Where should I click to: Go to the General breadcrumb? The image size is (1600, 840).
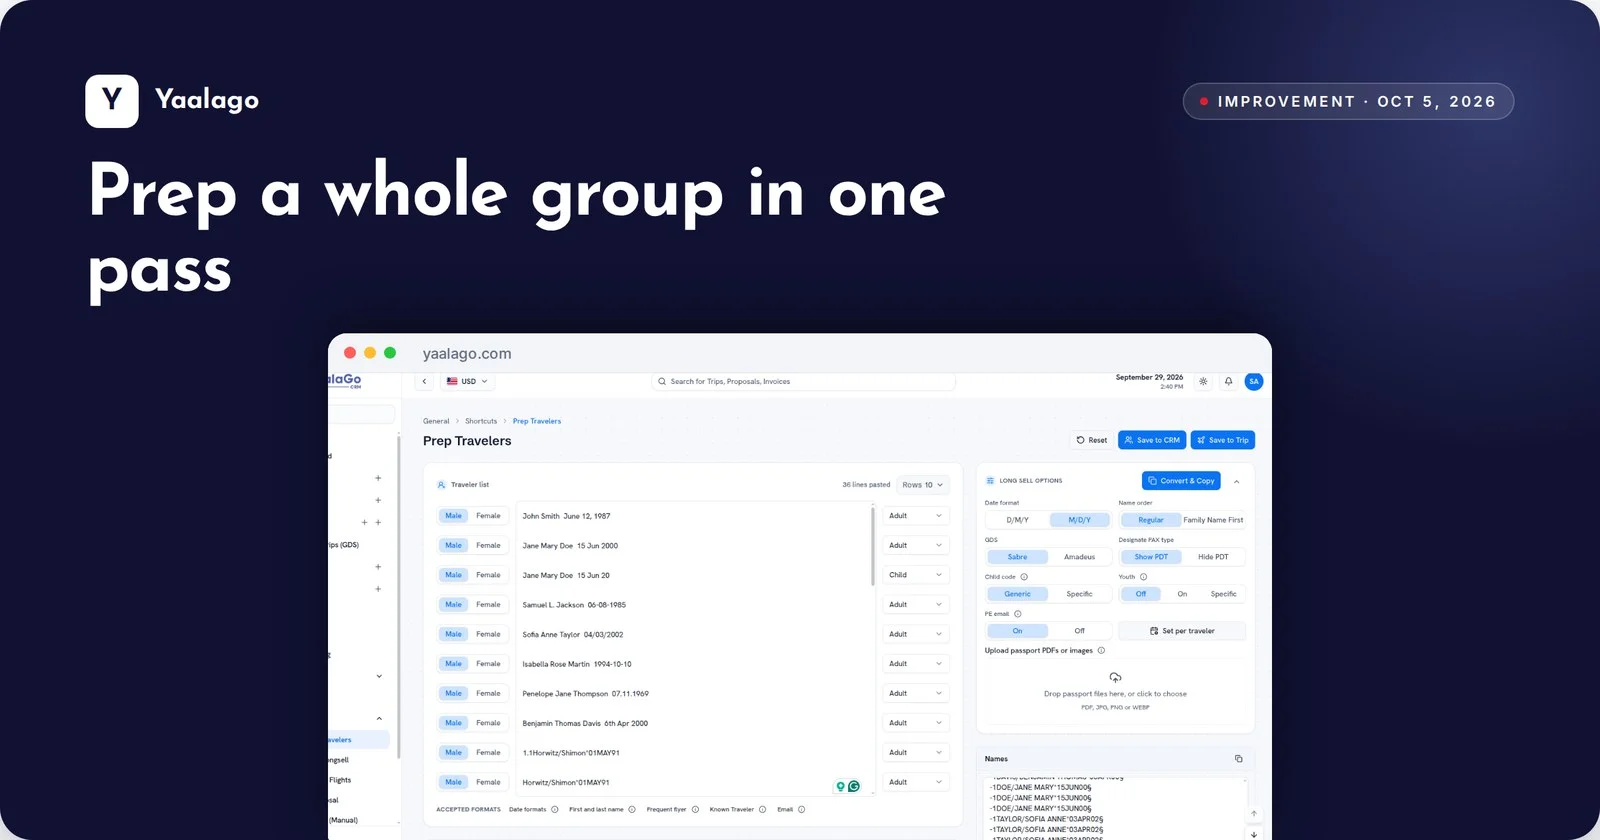click(436, 421)
